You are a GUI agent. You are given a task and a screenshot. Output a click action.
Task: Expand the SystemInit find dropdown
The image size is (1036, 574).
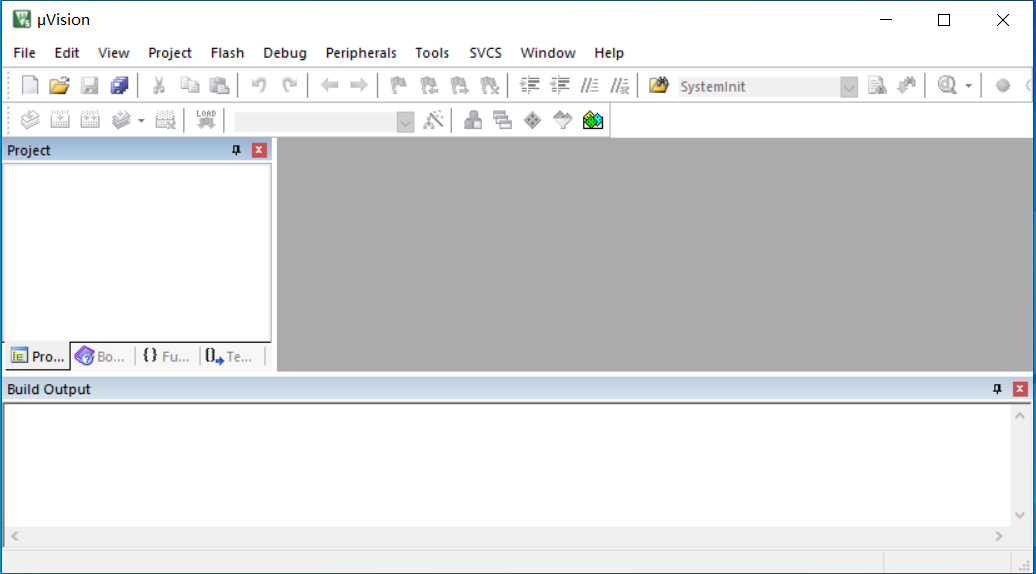(849, 87)
